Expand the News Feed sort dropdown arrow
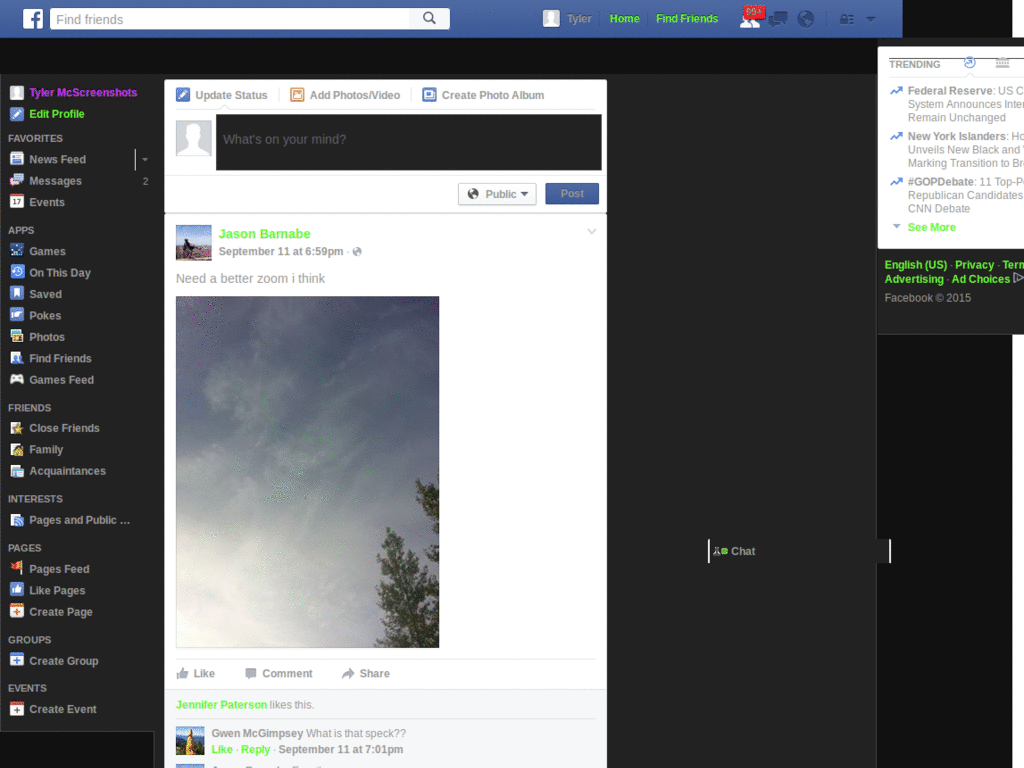 pos(145,159)
